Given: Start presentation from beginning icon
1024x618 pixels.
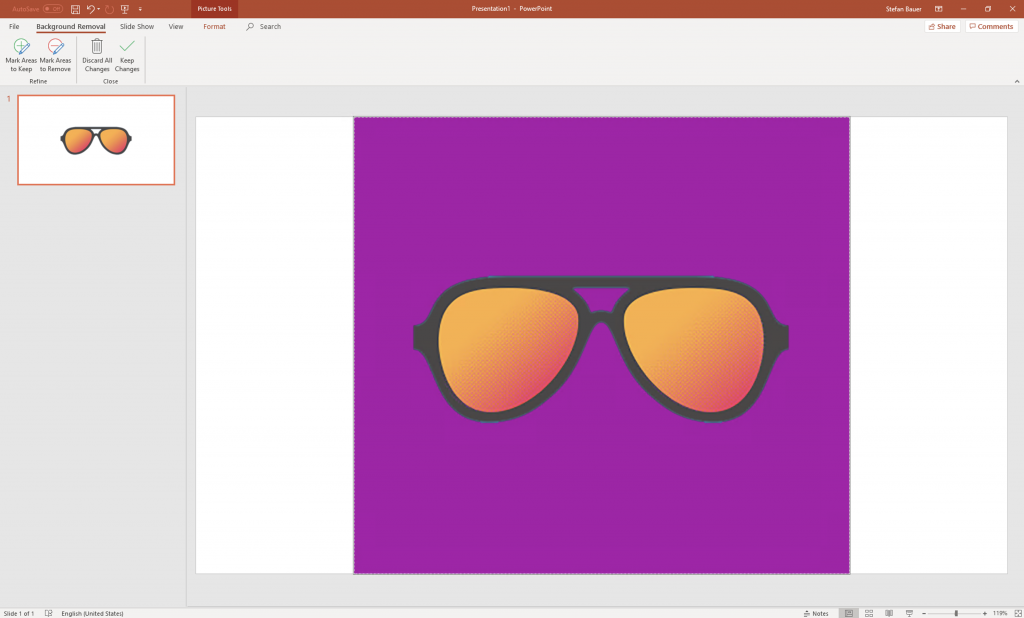Looking at the screenshot, I should [125, 9].
